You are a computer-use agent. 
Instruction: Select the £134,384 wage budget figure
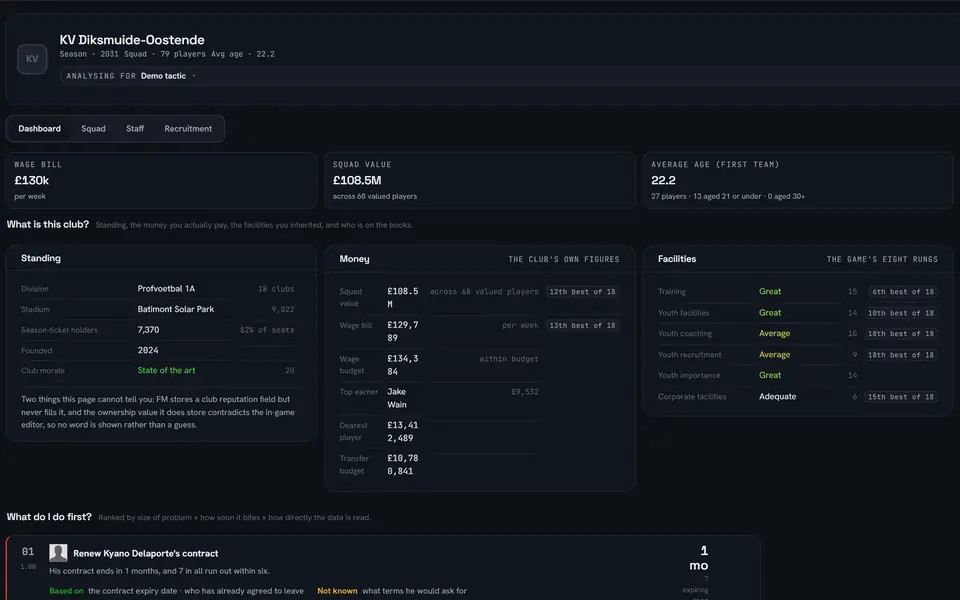[x=403, y=365]
